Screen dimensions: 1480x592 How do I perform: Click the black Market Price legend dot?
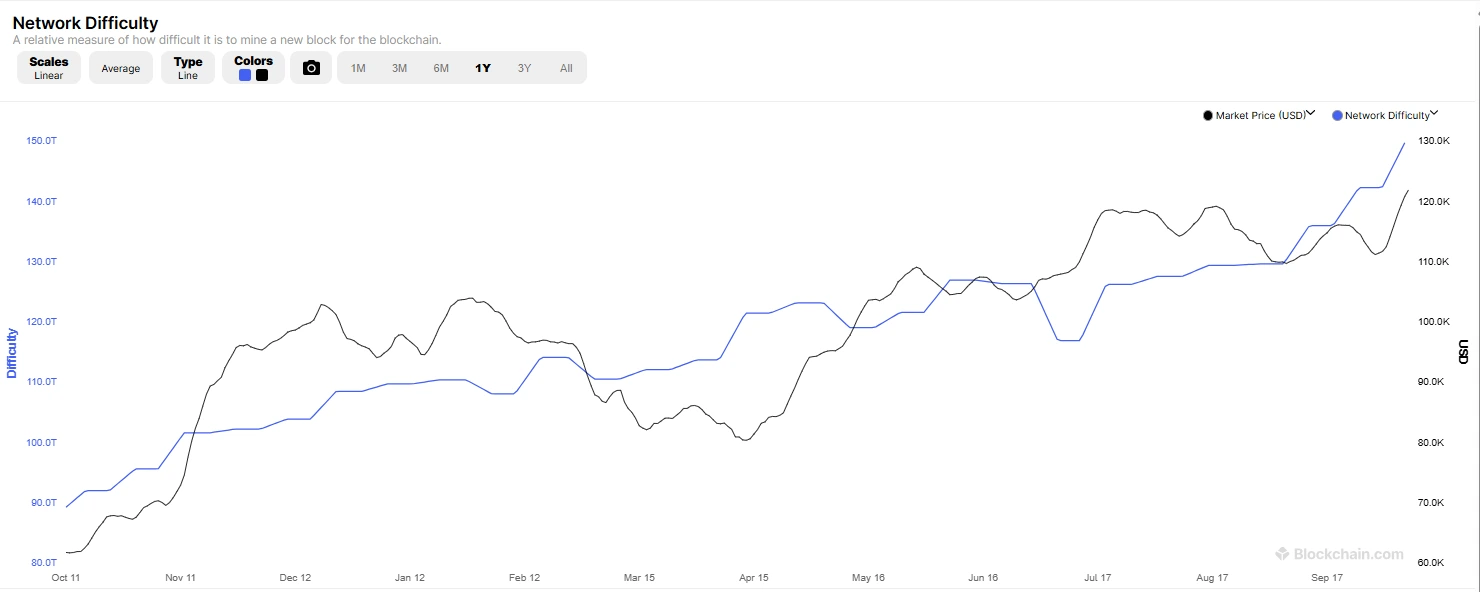point(1208,116)
